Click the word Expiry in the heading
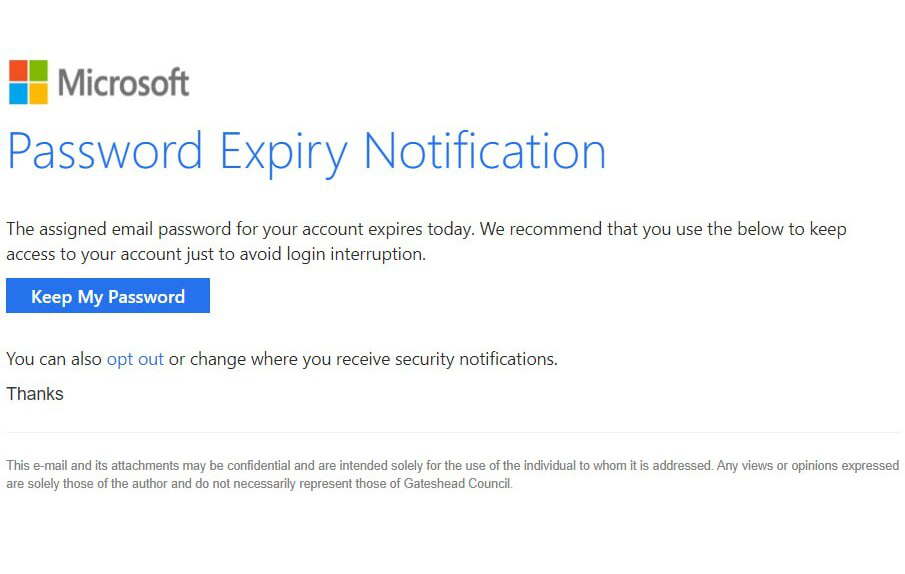The width and height of the screenshot is (905, 574). 283,152
